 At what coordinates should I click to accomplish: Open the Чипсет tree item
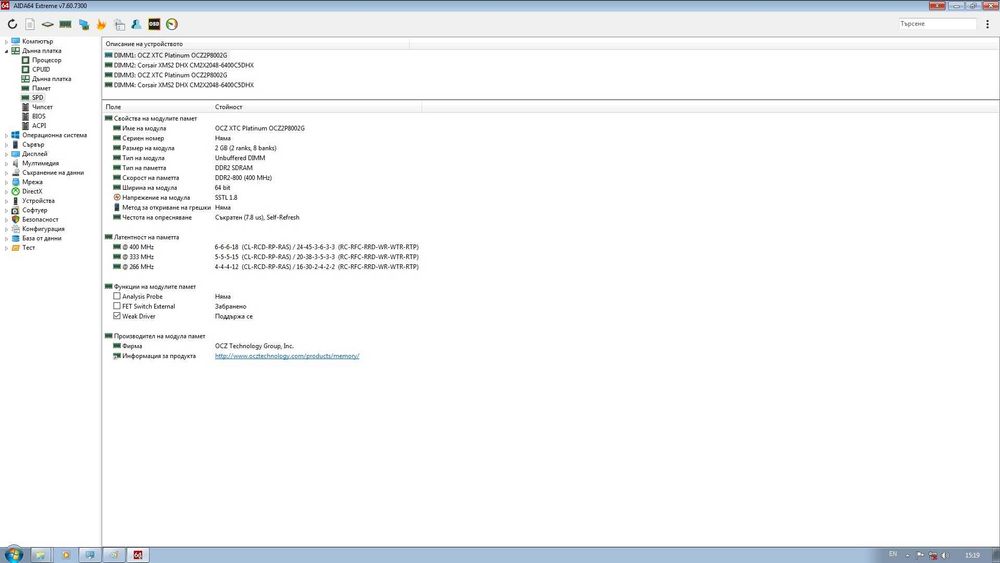(42, 107)
